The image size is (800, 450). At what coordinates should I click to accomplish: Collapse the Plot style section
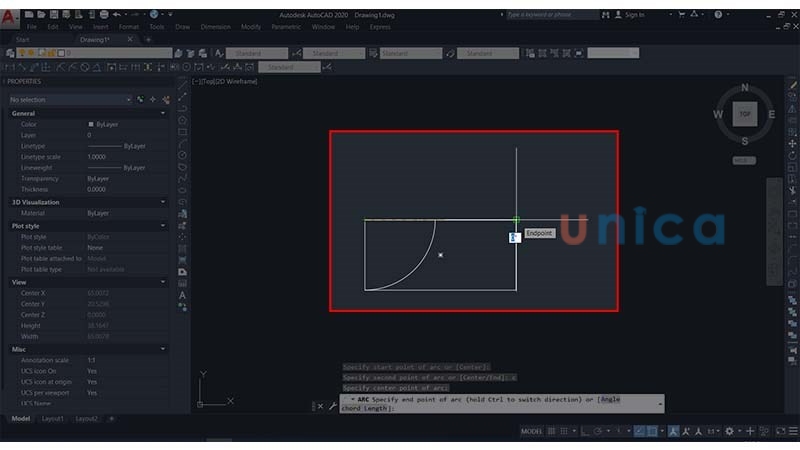click(163, 226)
